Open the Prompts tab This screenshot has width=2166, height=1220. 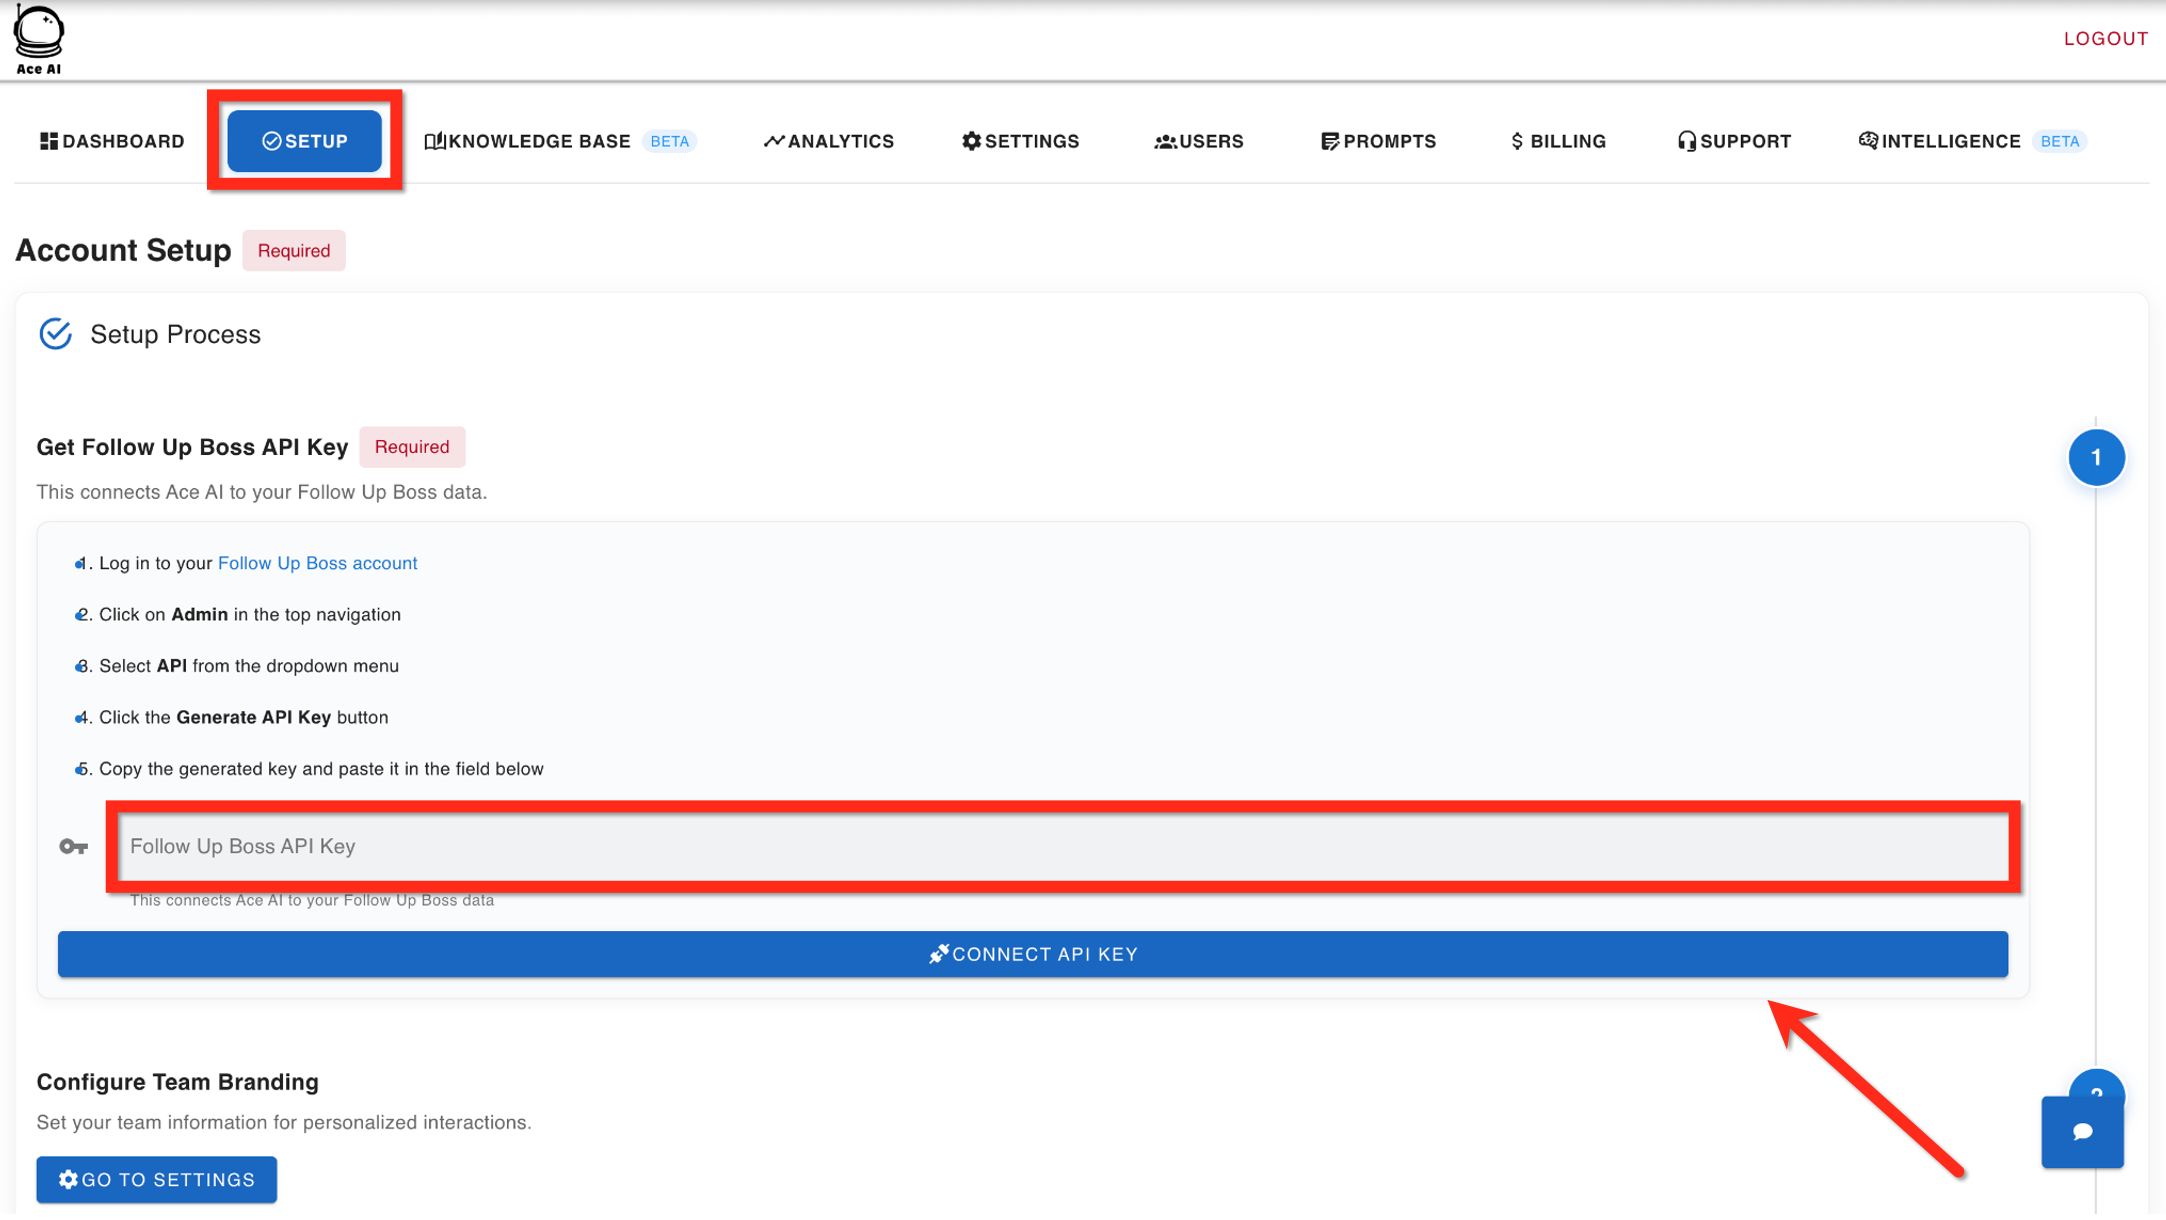click(x=1379, y=141)
